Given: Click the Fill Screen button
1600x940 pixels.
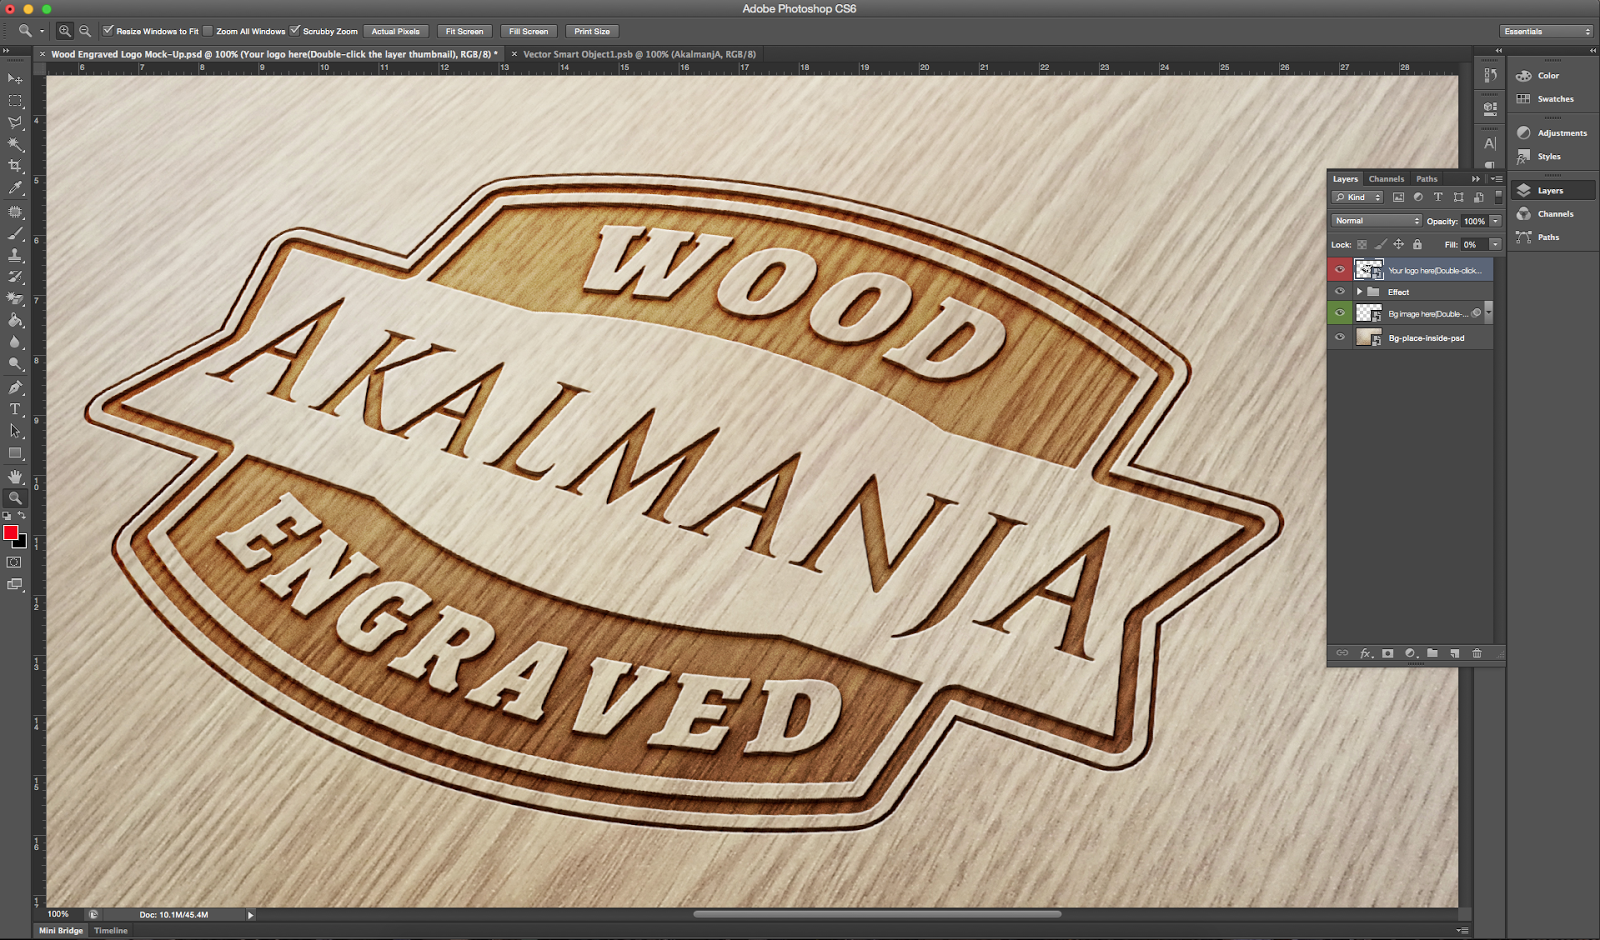Looking at the screenshot, I should pyautogui.click(x=528, y=31).
